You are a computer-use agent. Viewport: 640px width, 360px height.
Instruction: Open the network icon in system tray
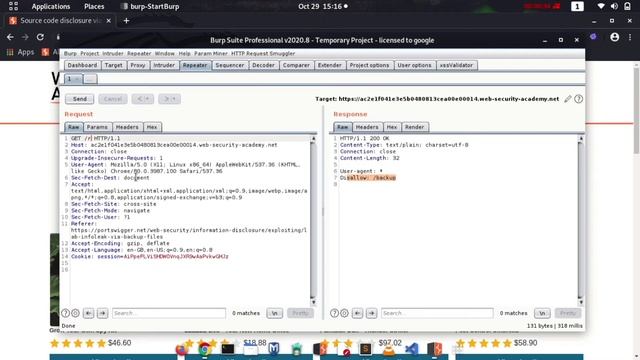(601, 6)
